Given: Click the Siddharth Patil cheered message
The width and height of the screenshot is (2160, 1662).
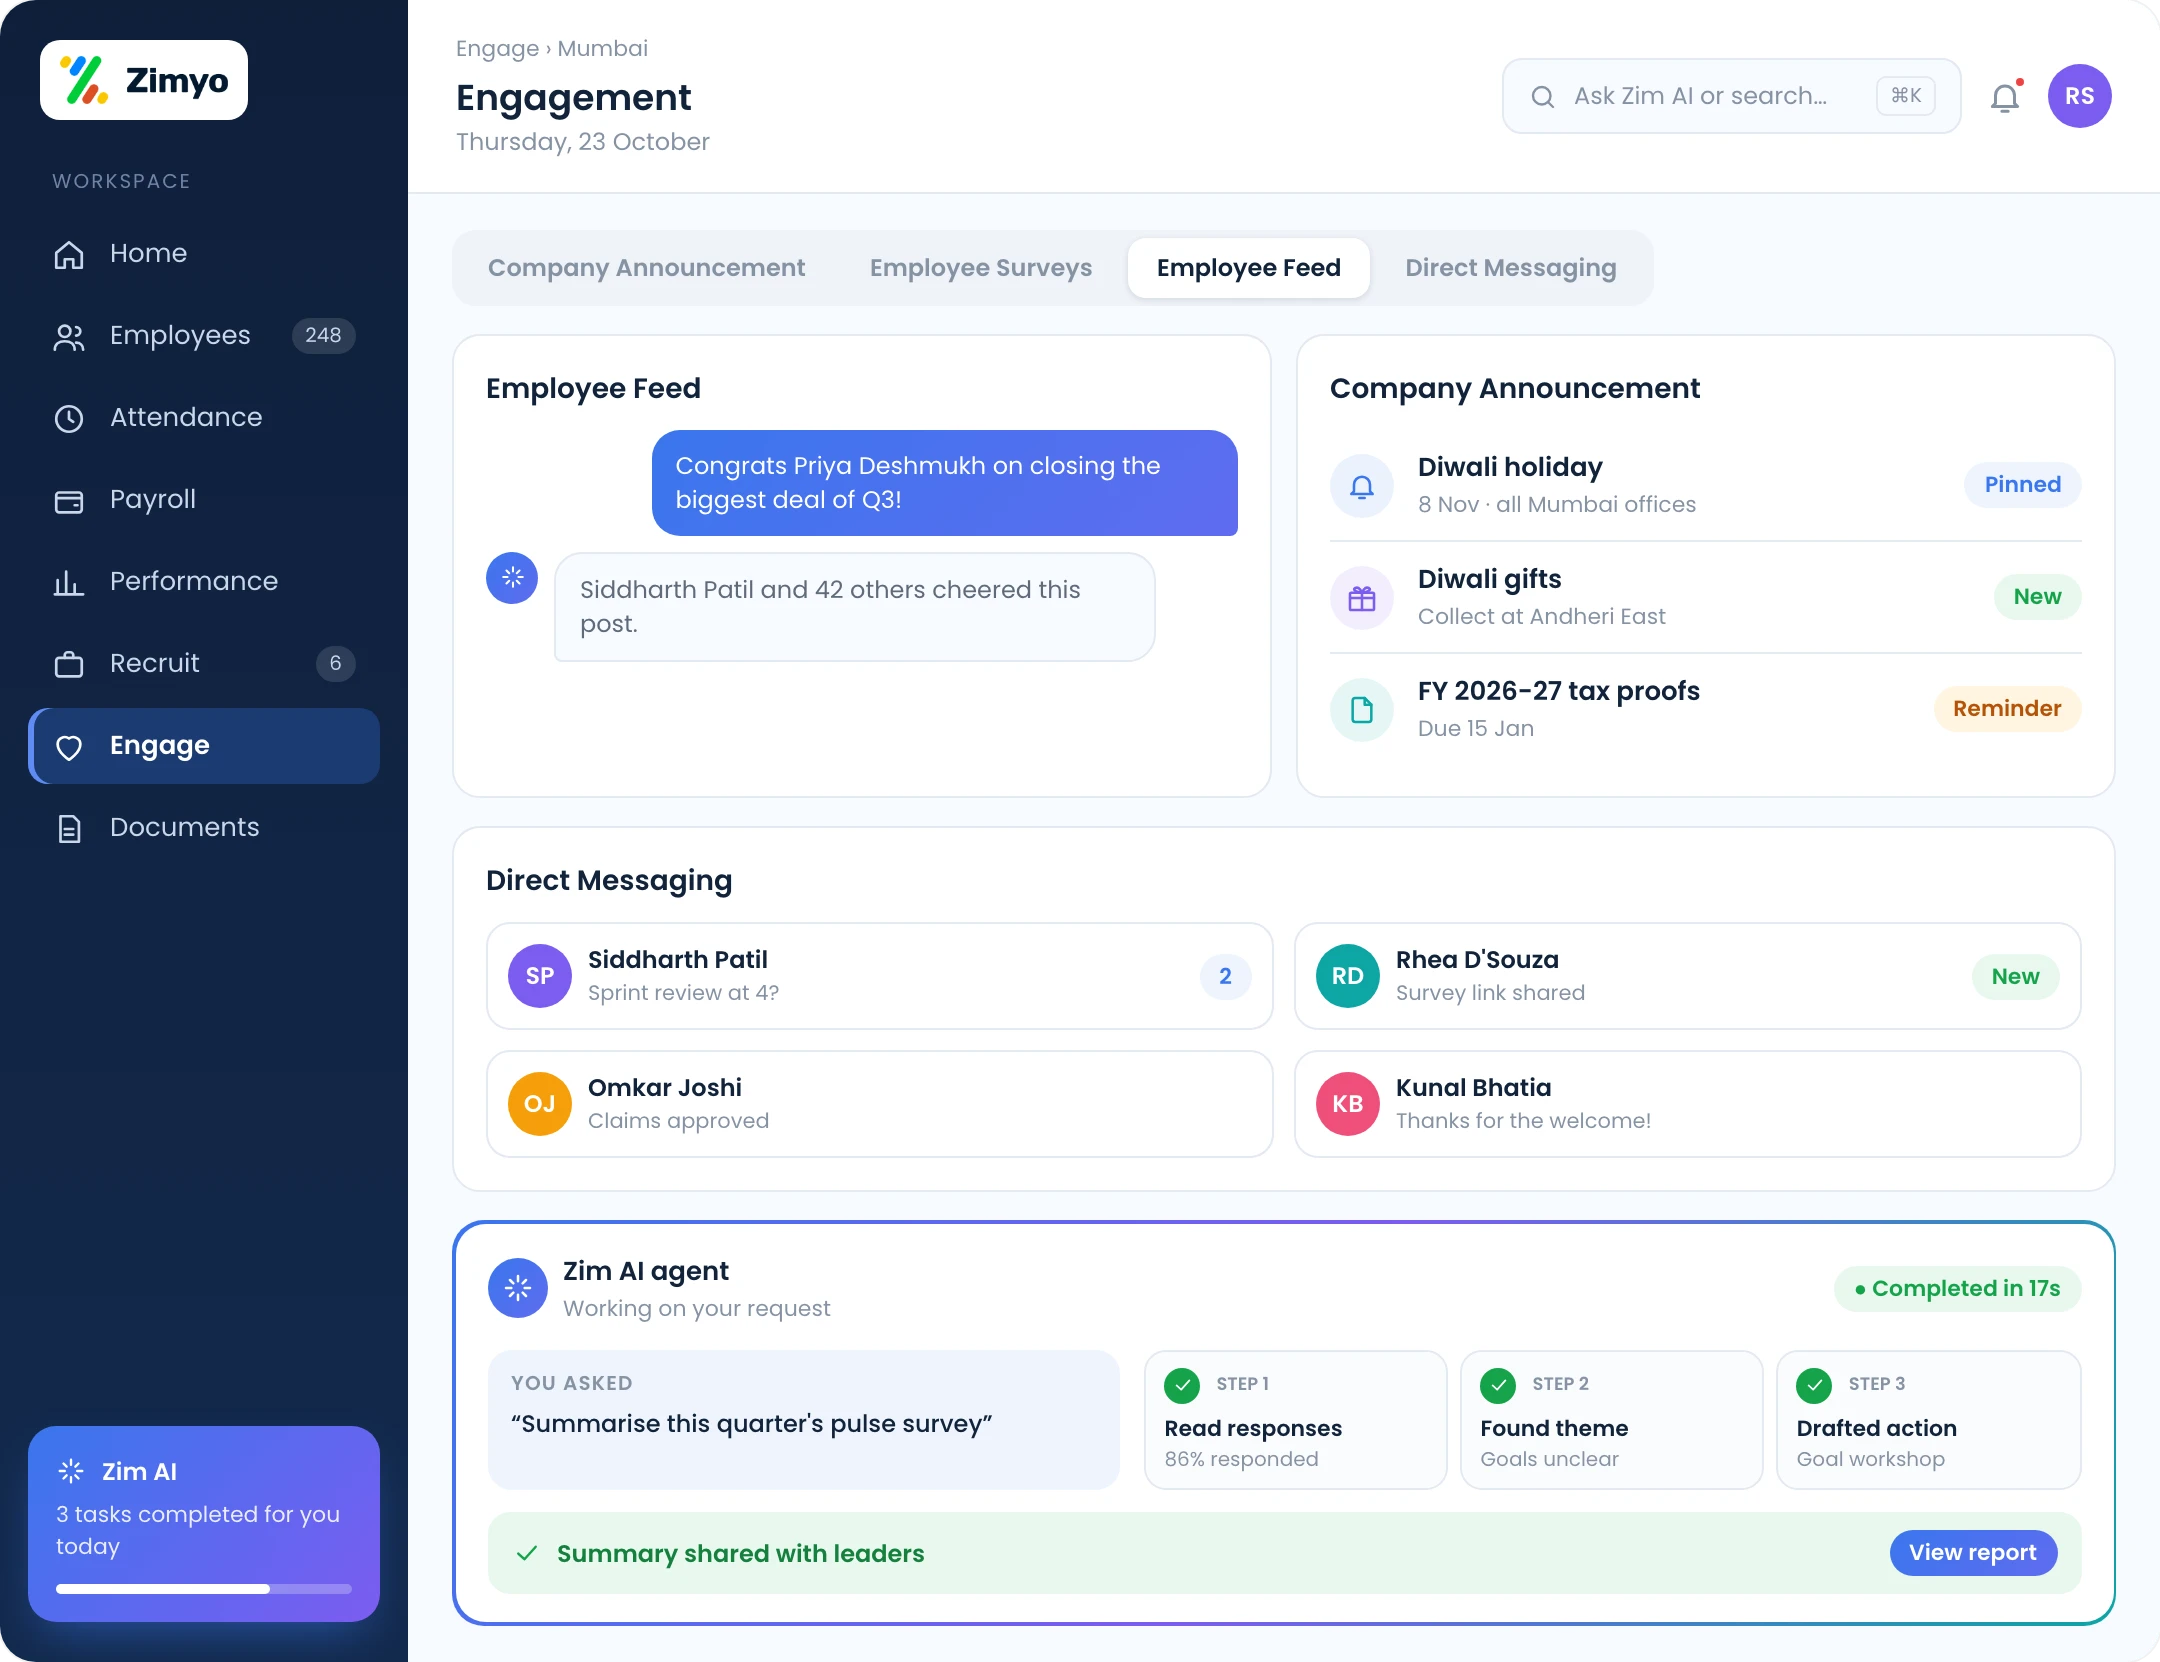Looking at the screenshot, I should 855,607.
